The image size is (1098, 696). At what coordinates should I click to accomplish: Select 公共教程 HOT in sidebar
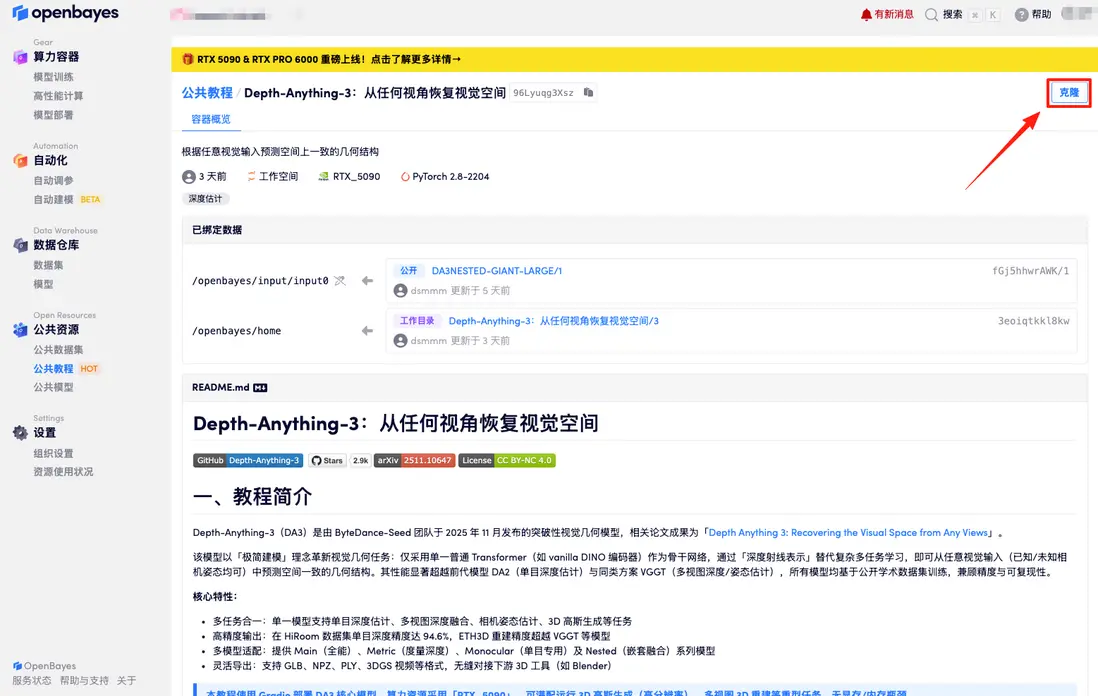pyautogui.click(x=66, y=369)
